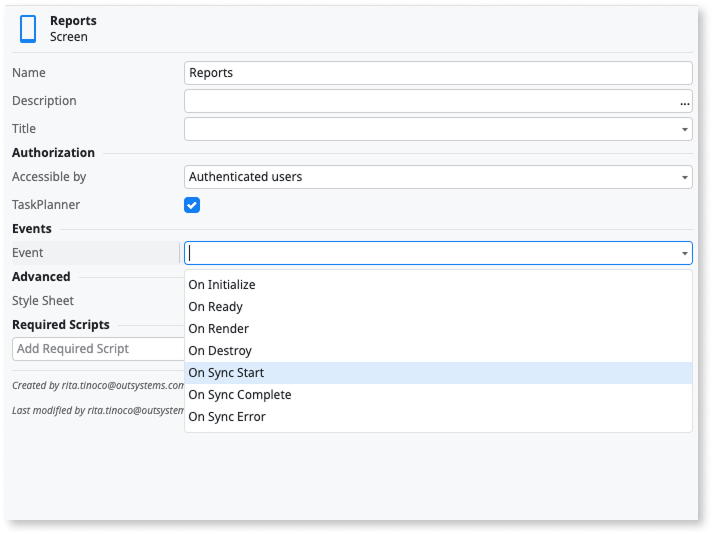Click the TaskPlanner label
This screenshot has width=713, height=535.
[46, 205]
